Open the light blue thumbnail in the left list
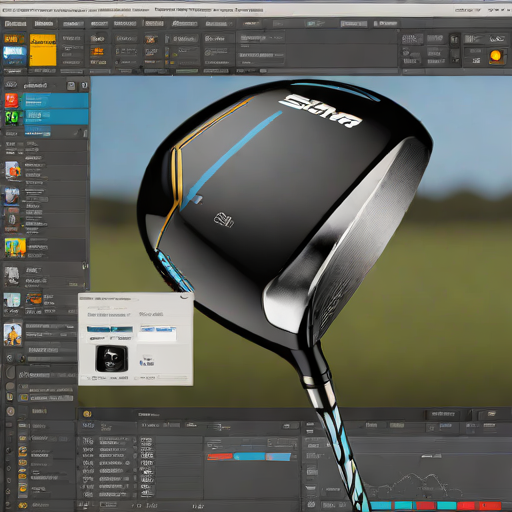 point(12,300)
